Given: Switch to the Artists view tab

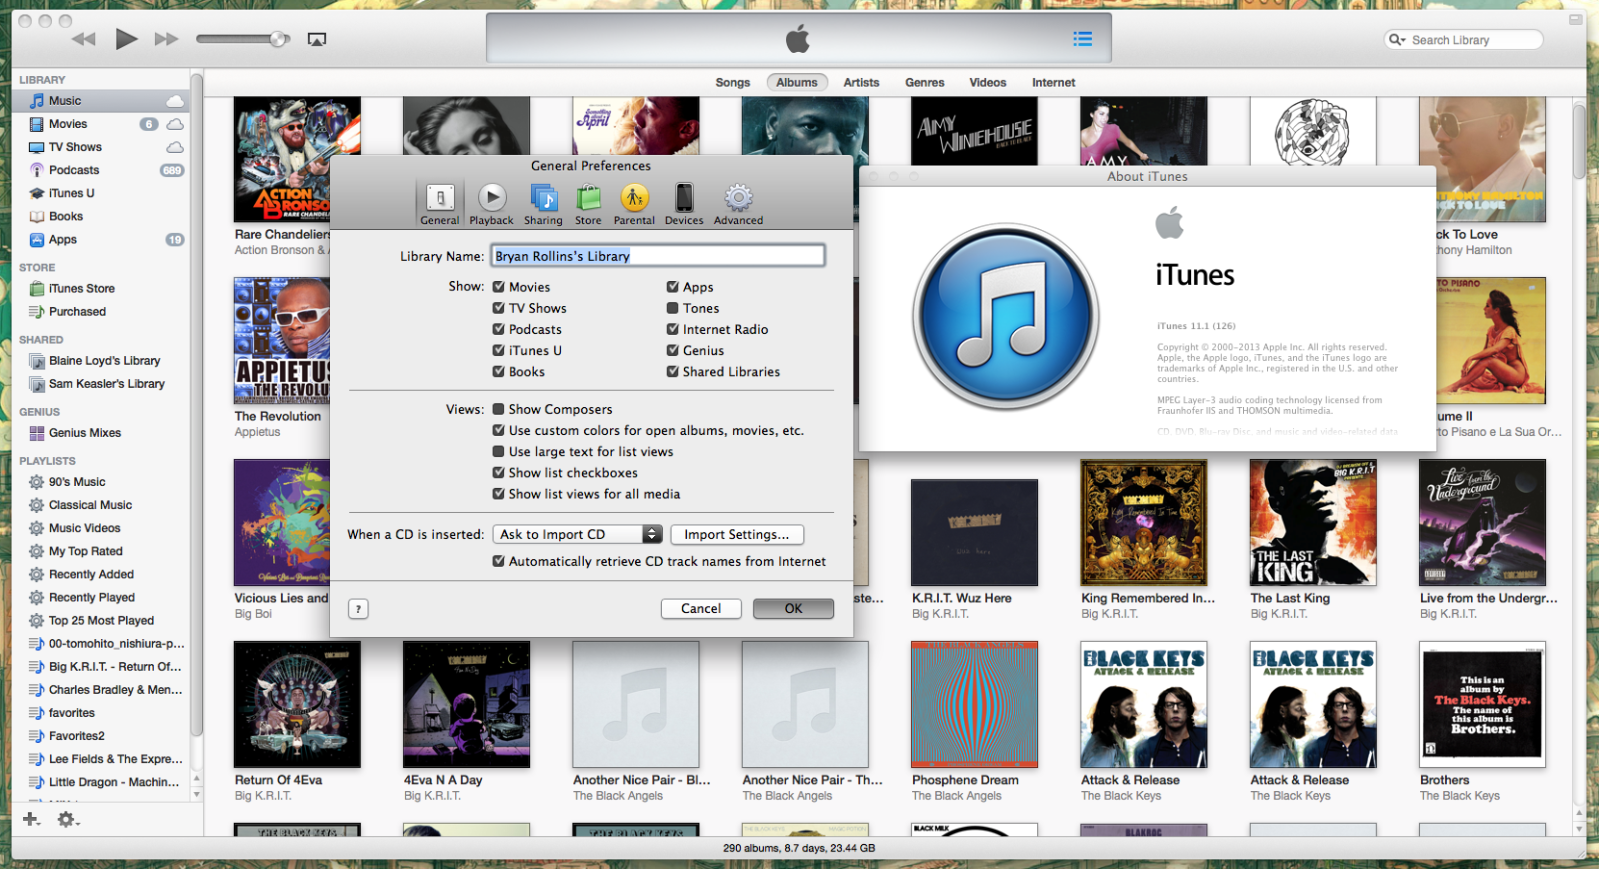Looking at the screenshot, I should click(861, 83).
